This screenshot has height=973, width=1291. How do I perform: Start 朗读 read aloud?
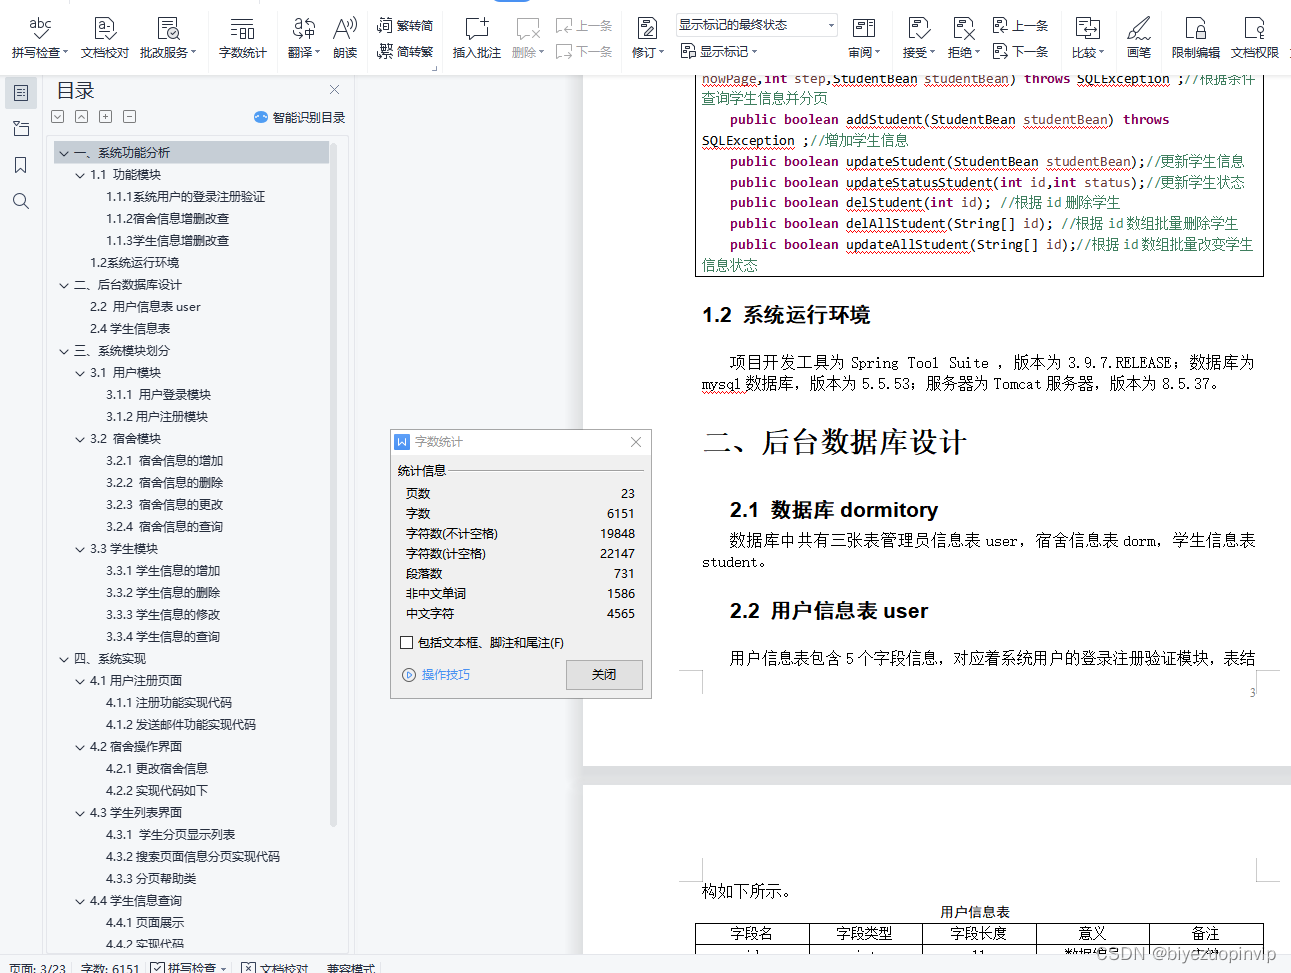pos(345,38)
